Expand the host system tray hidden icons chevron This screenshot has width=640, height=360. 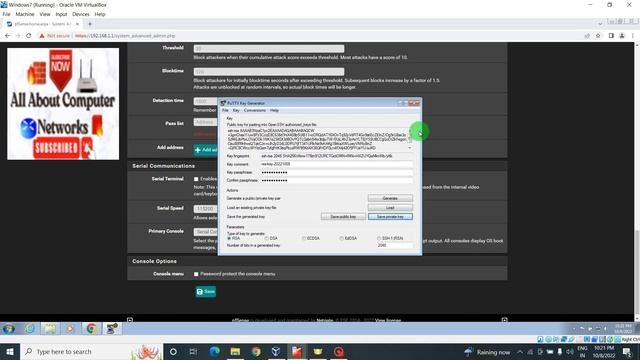(520, 352)
